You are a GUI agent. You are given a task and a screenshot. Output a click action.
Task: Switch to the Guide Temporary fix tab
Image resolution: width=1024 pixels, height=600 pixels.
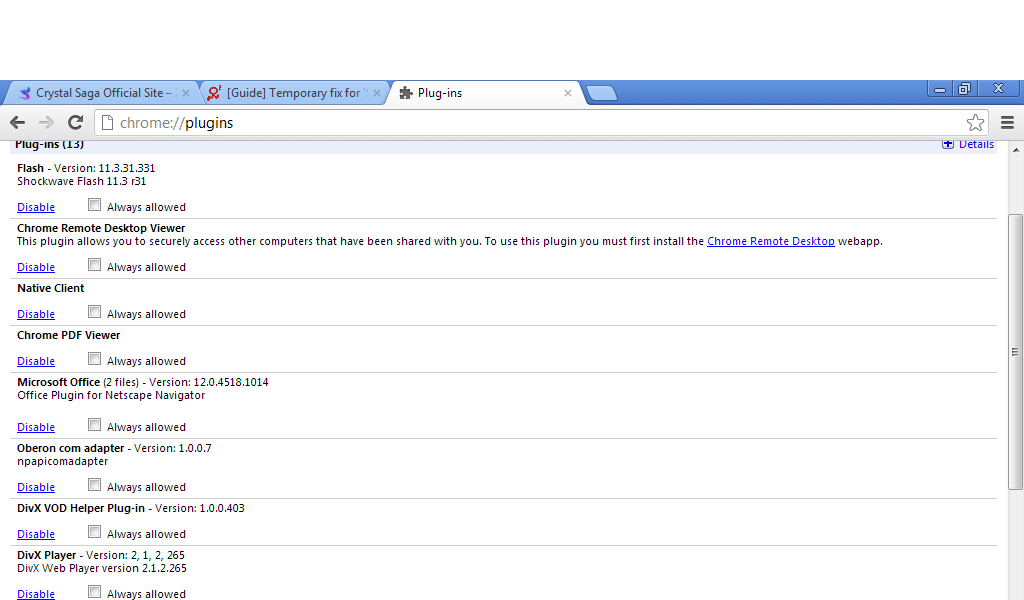292,93
